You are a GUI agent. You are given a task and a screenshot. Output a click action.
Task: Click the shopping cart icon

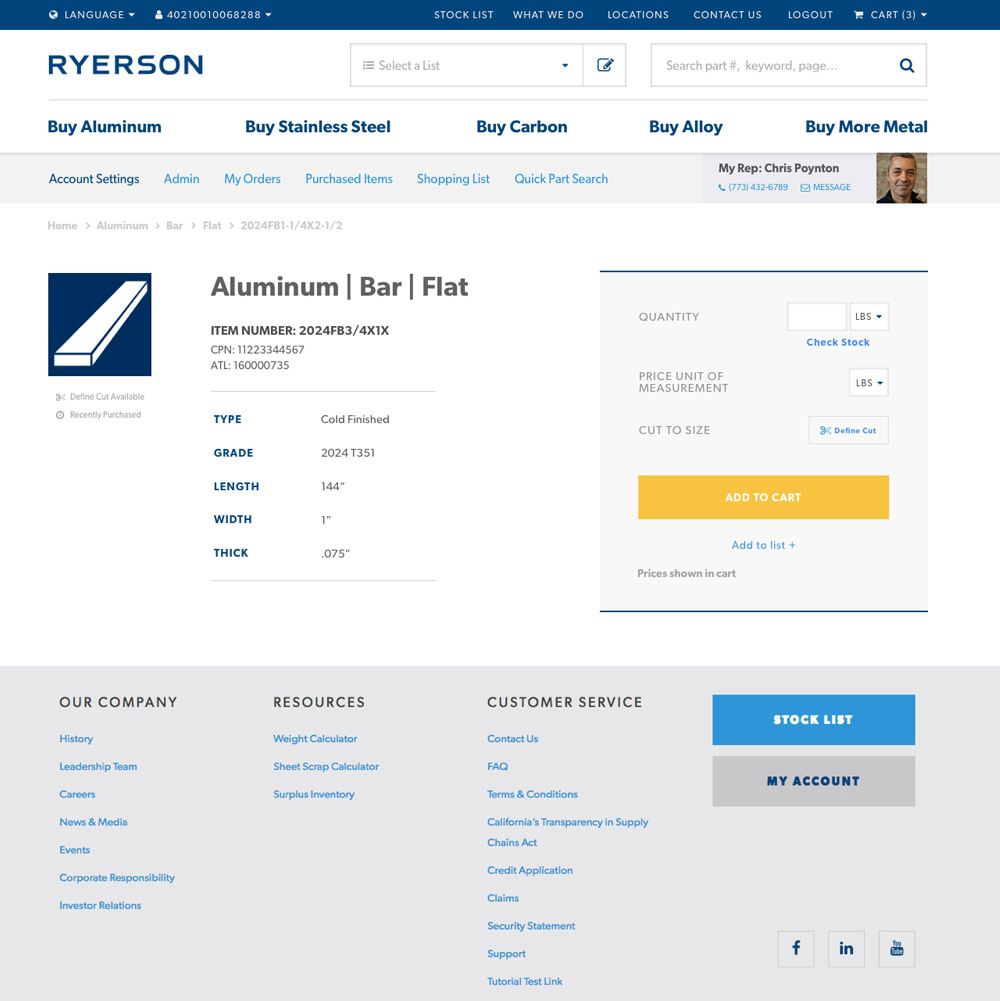858,15
